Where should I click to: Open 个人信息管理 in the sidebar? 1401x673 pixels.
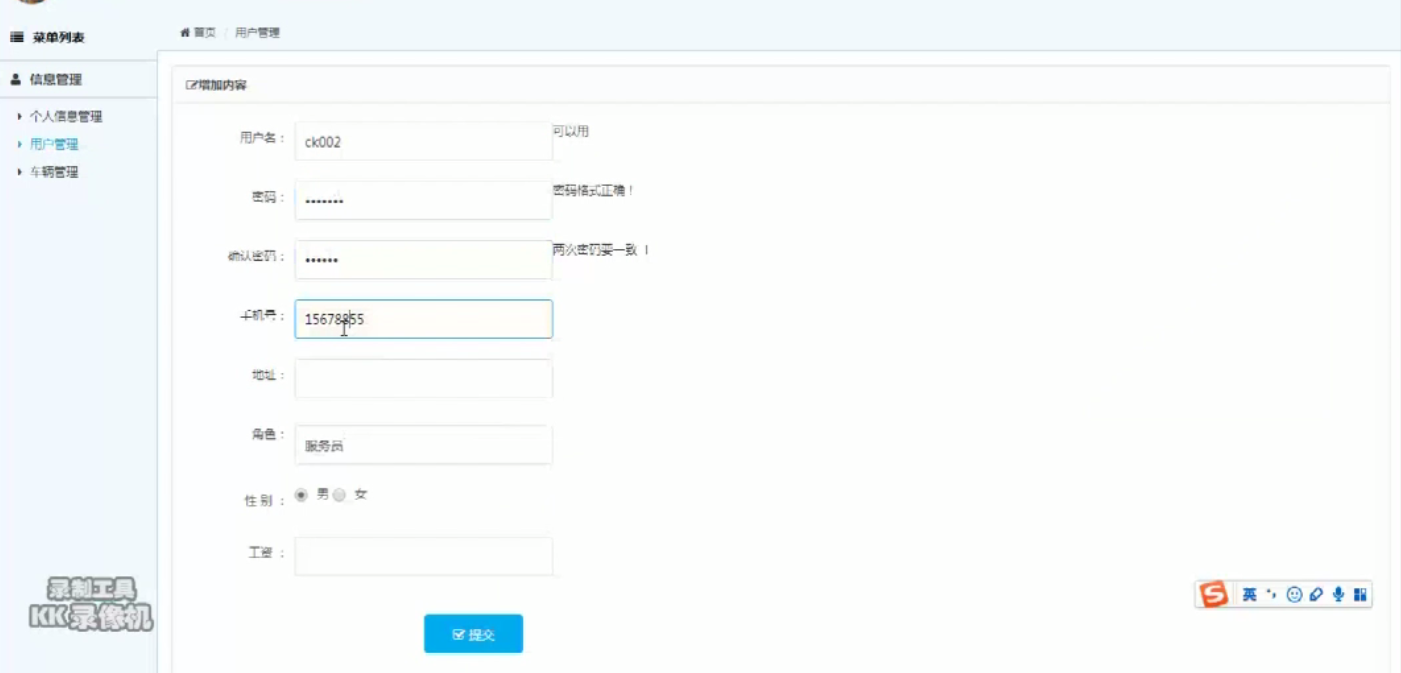click(x=66, y=116)
